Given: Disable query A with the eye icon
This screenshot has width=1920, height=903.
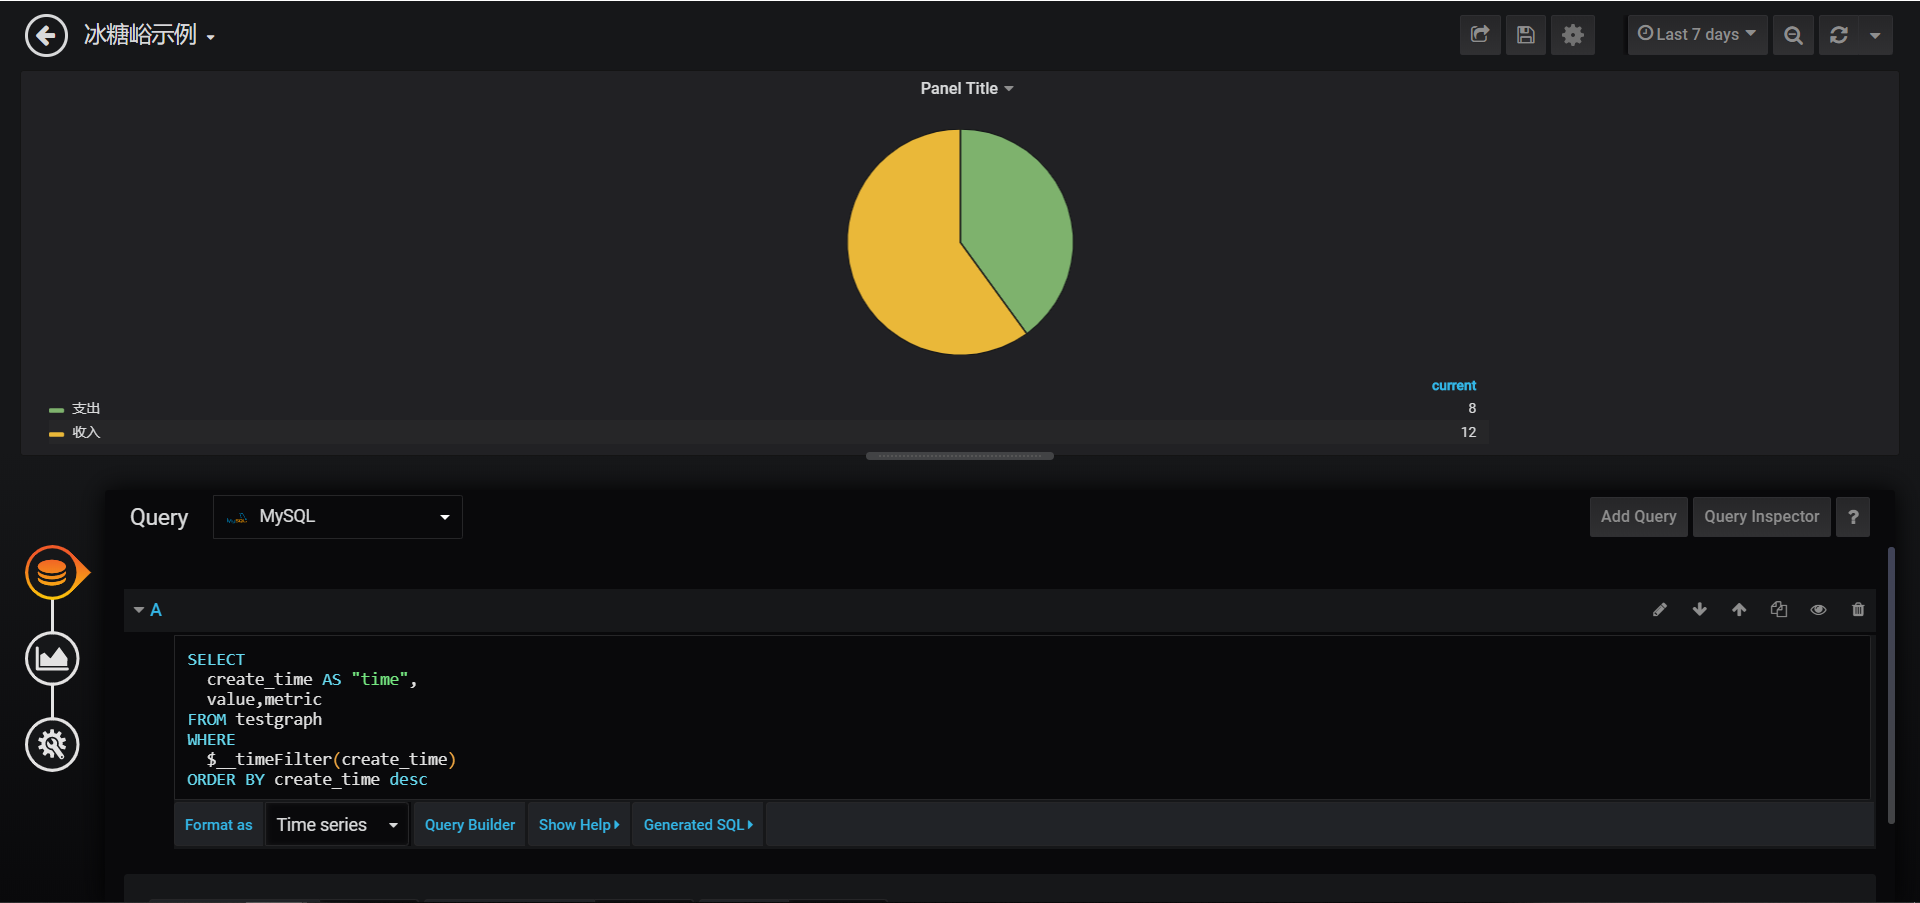Looking at the screenshot, I should [x=1818, y=609].
